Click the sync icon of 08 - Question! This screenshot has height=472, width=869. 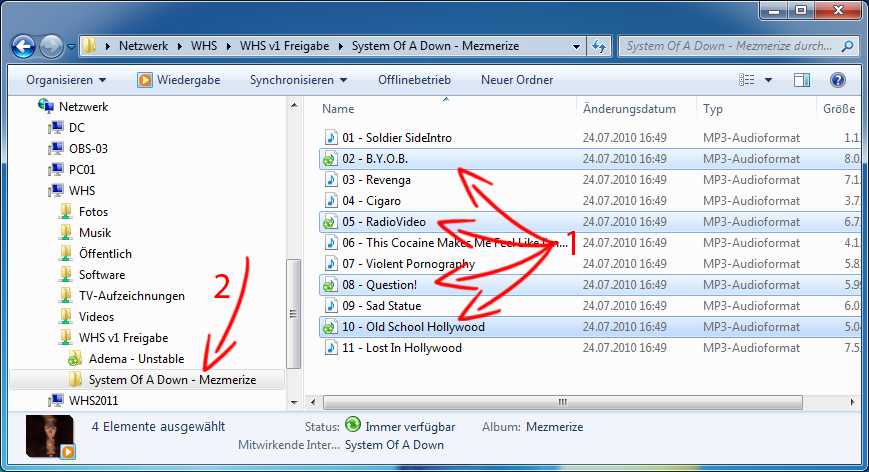[x=330, y=286]
